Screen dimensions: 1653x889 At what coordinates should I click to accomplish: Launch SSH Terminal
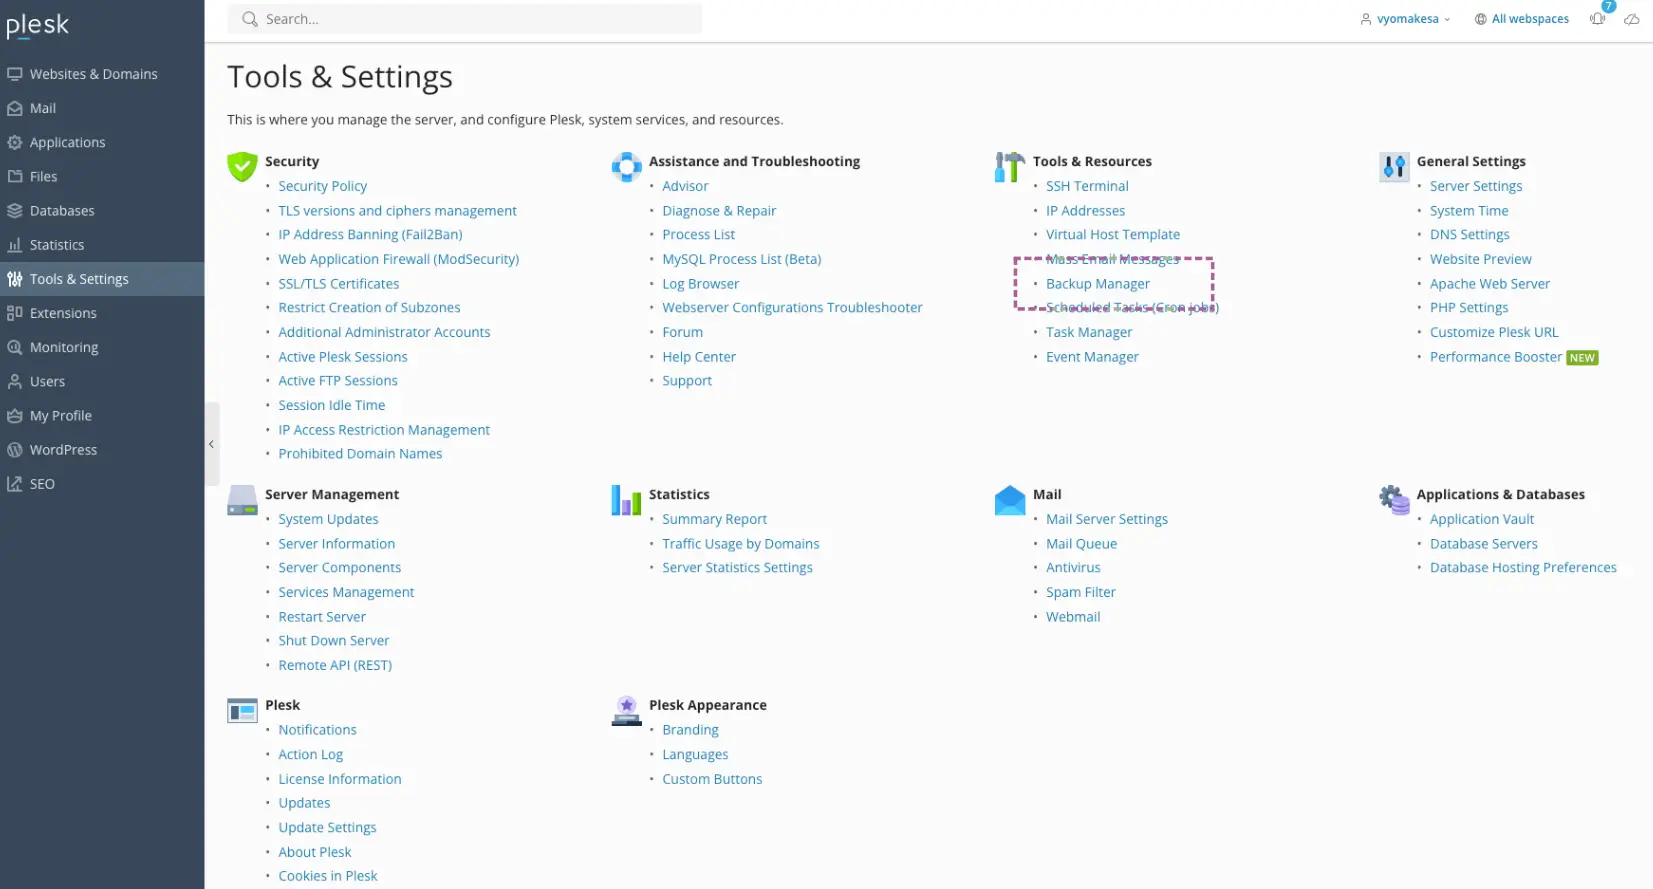click(x=1087, y=186)
